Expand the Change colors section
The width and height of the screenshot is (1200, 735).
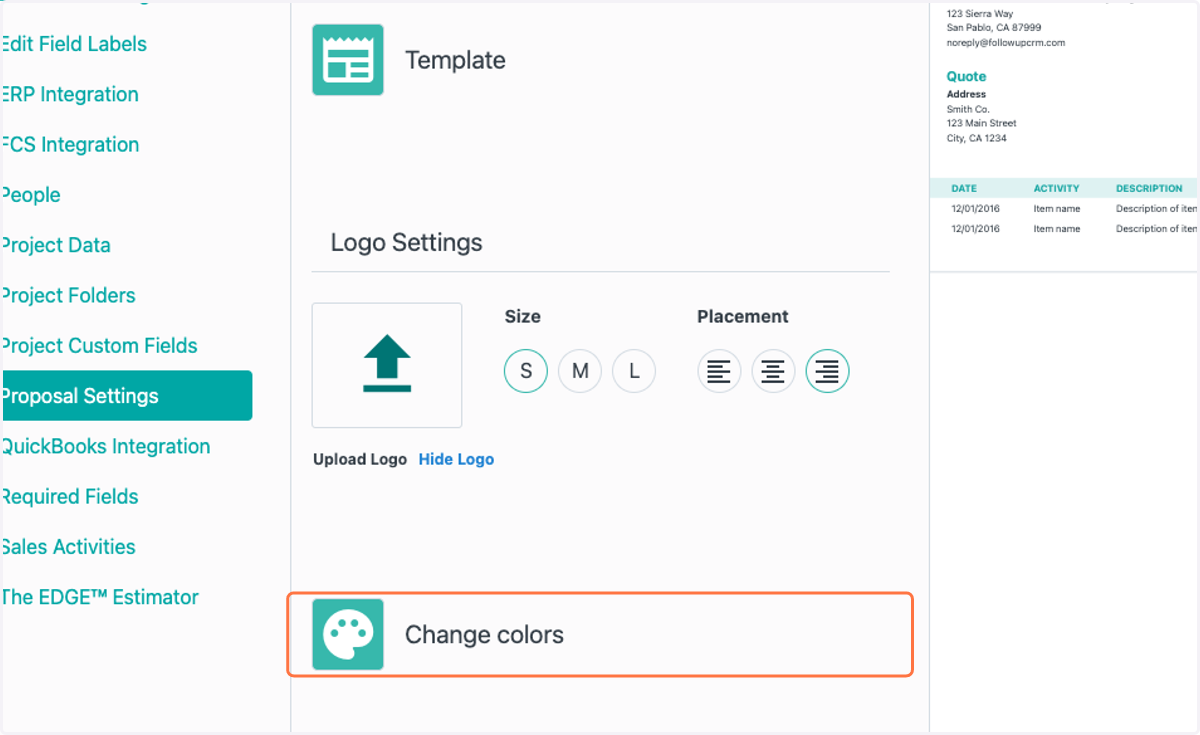[600, 634]
